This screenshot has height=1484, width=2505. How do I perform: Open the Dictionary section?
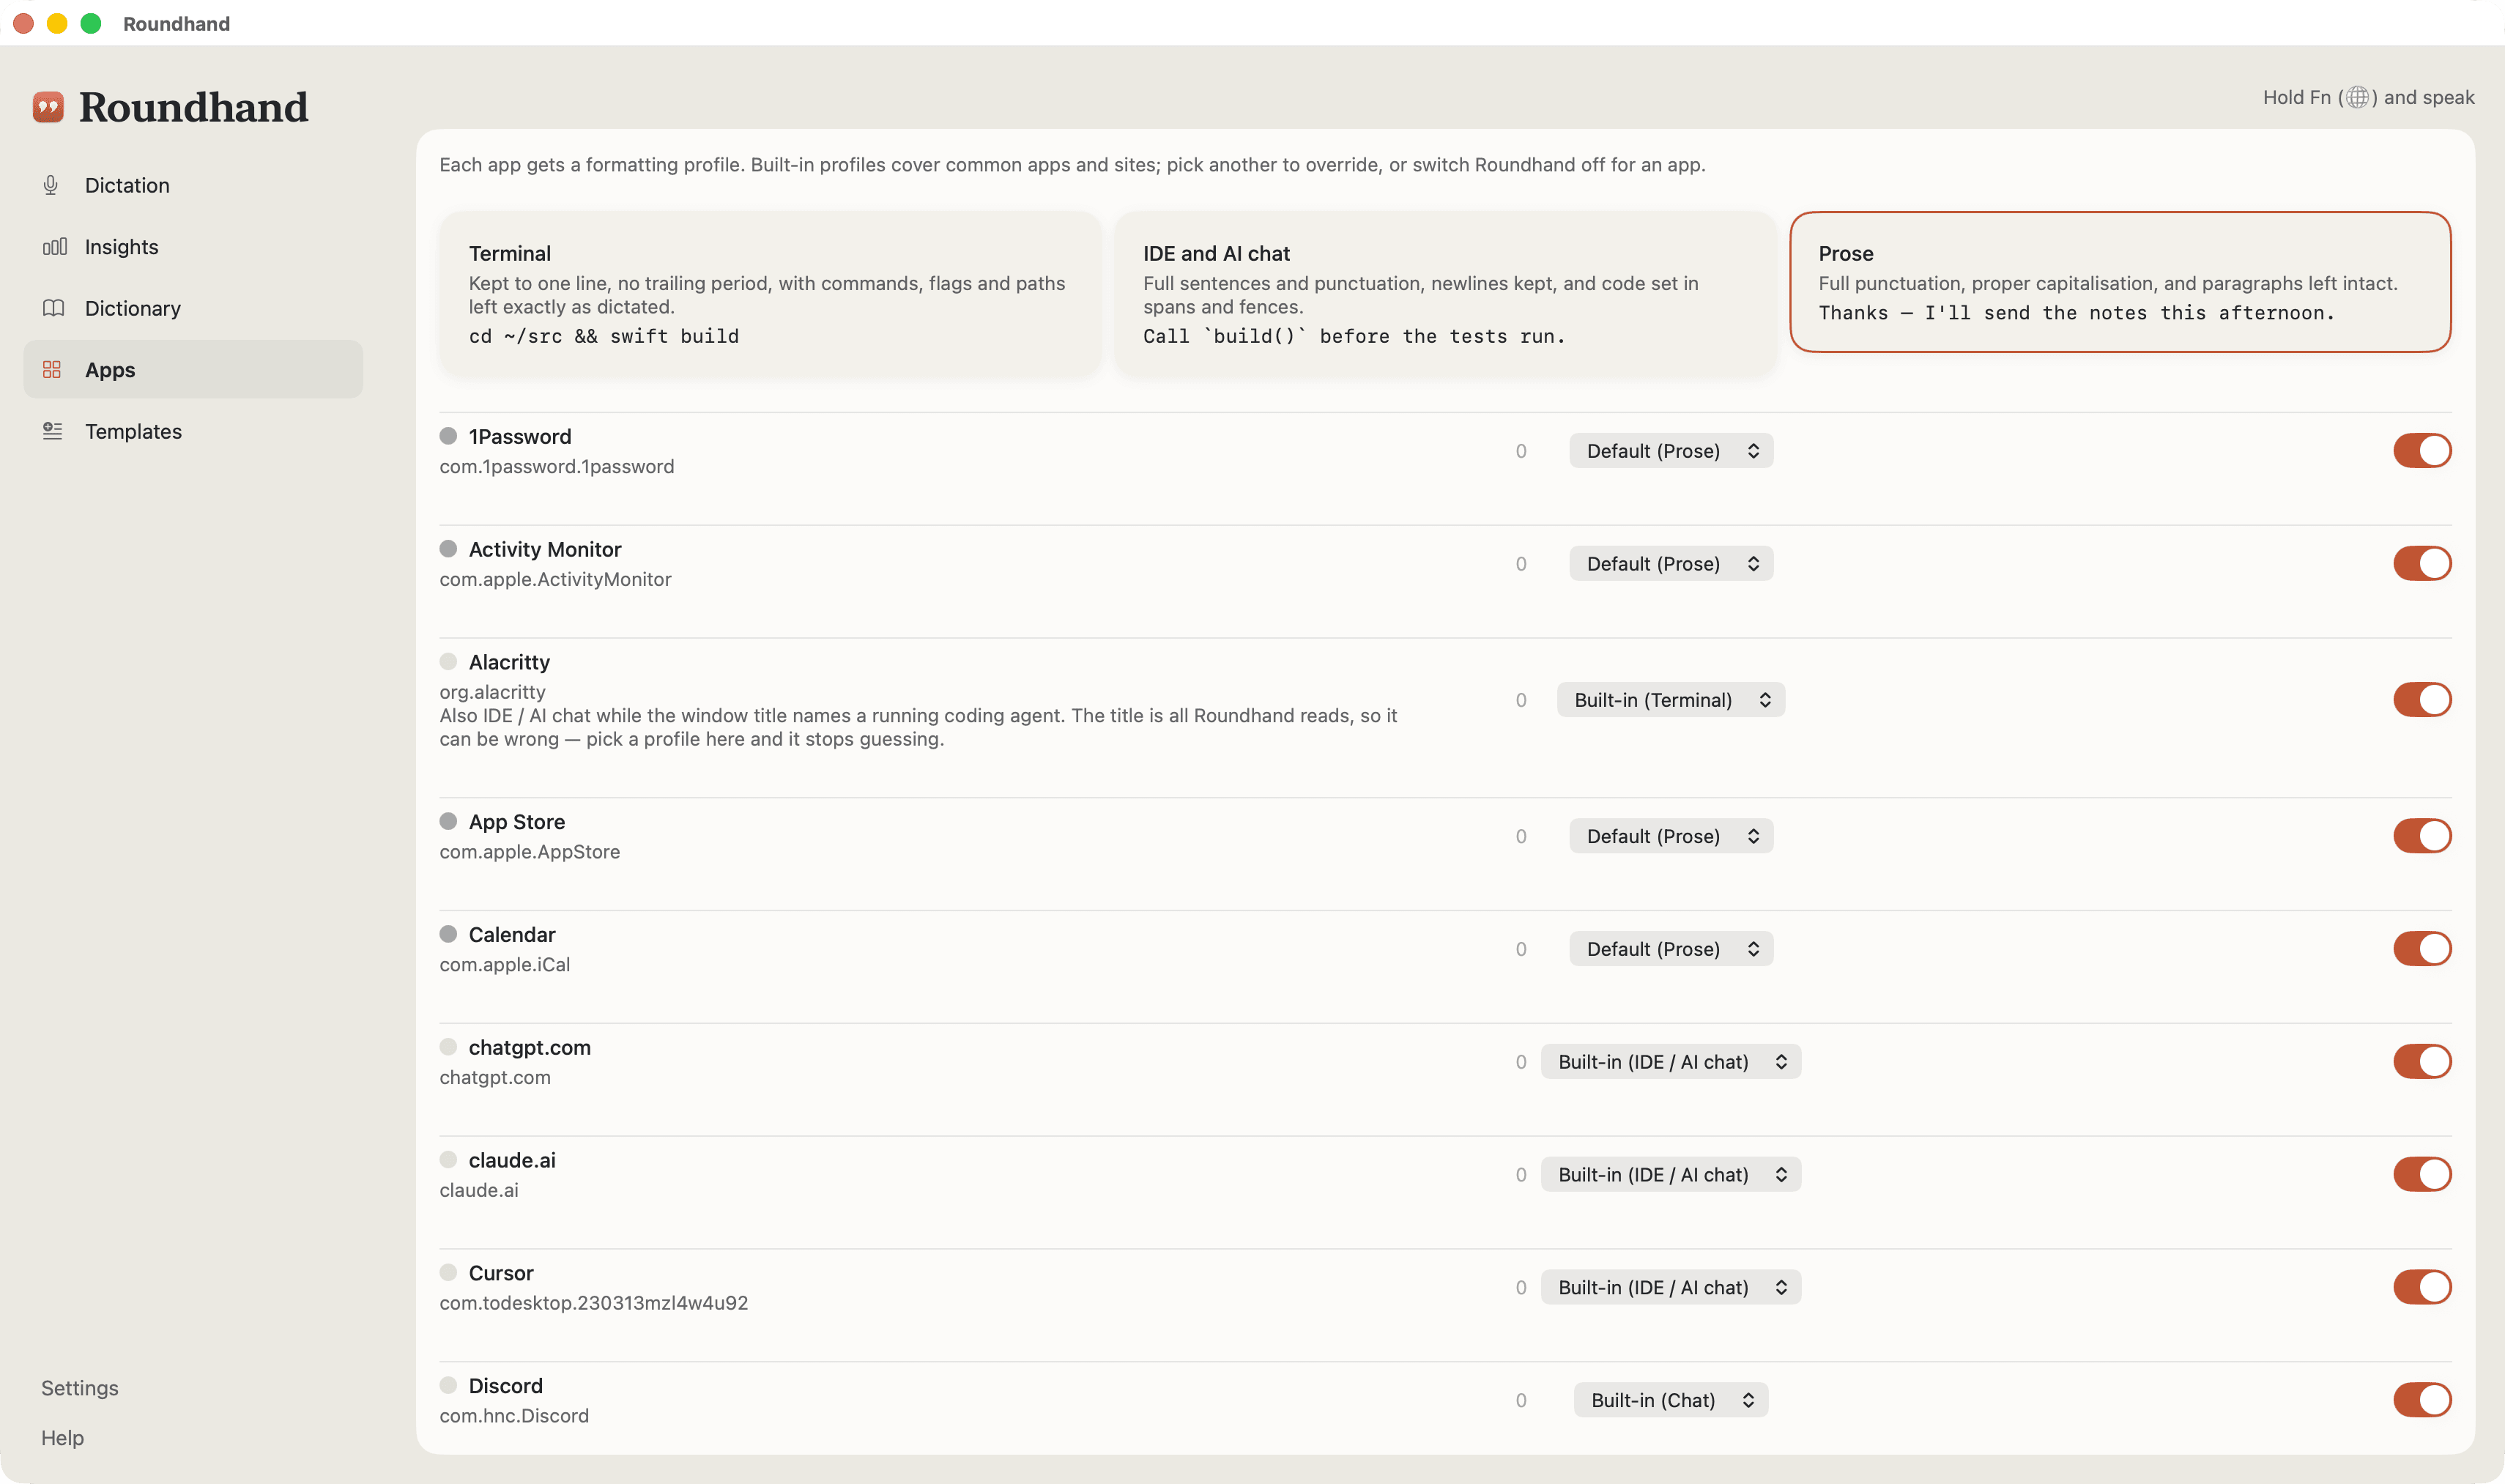[x=193, y=308]
